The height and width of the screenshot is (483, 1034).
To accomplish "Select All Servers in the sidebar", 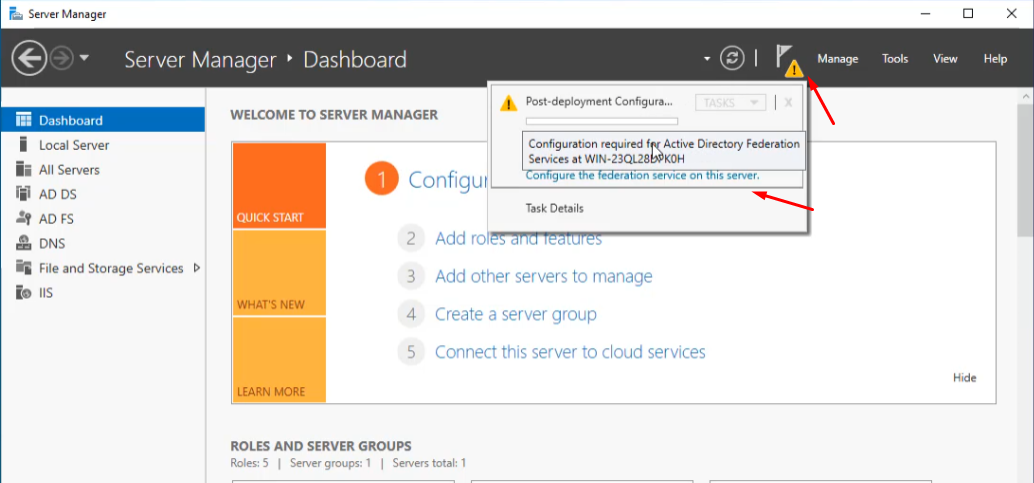I will point(103,170).
